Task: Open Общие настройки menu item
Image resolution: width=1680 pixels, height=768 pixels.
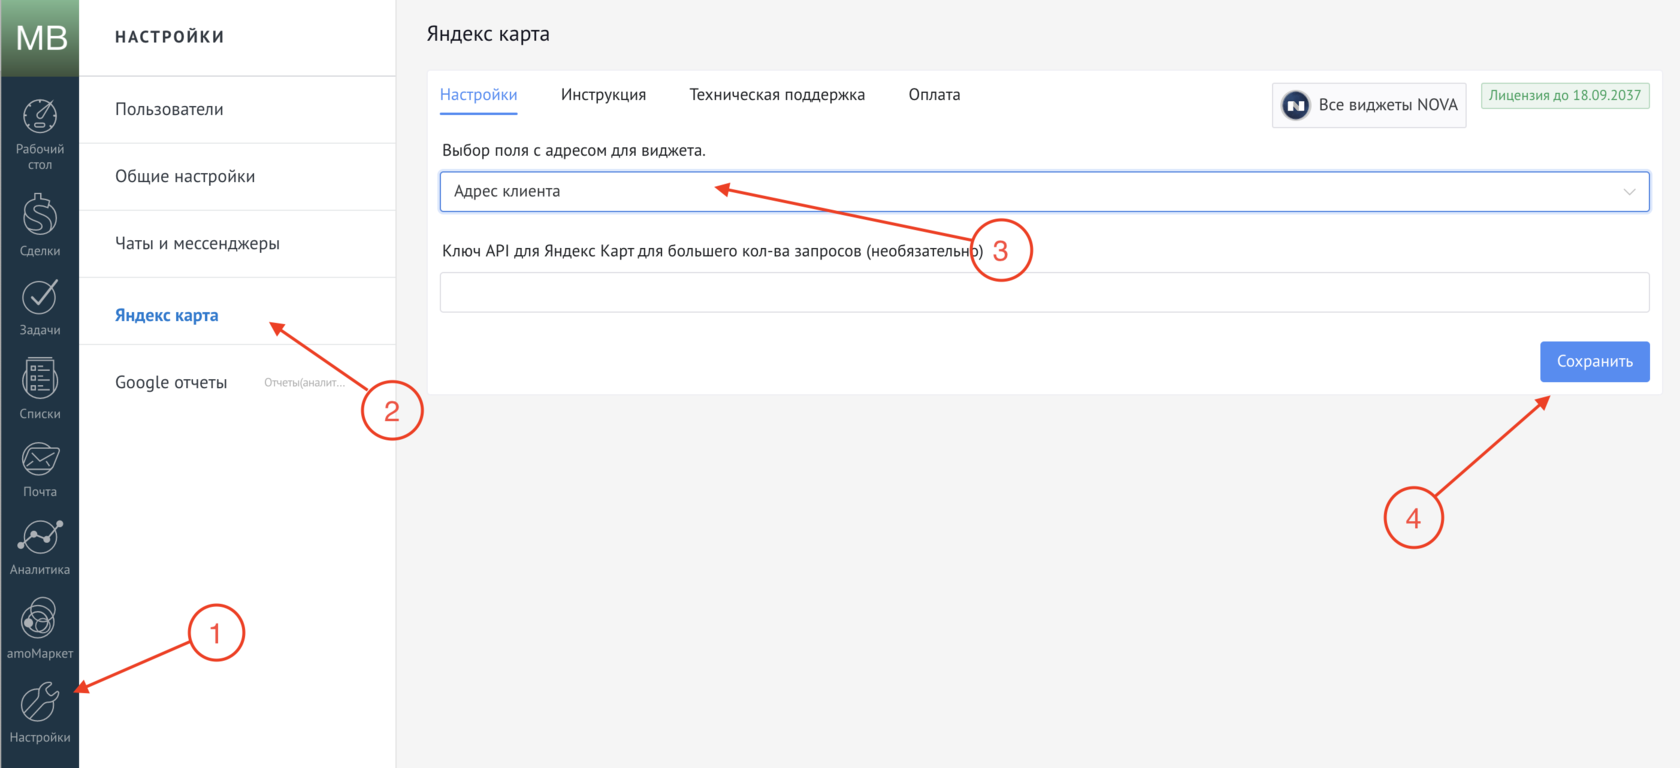Action: 185,177
